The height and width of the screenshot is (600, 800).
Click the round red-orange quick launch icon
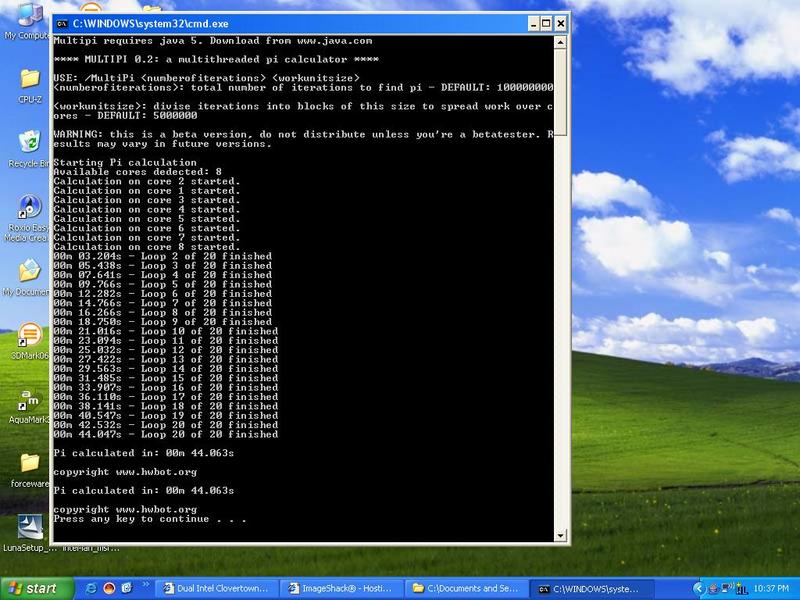109,588
